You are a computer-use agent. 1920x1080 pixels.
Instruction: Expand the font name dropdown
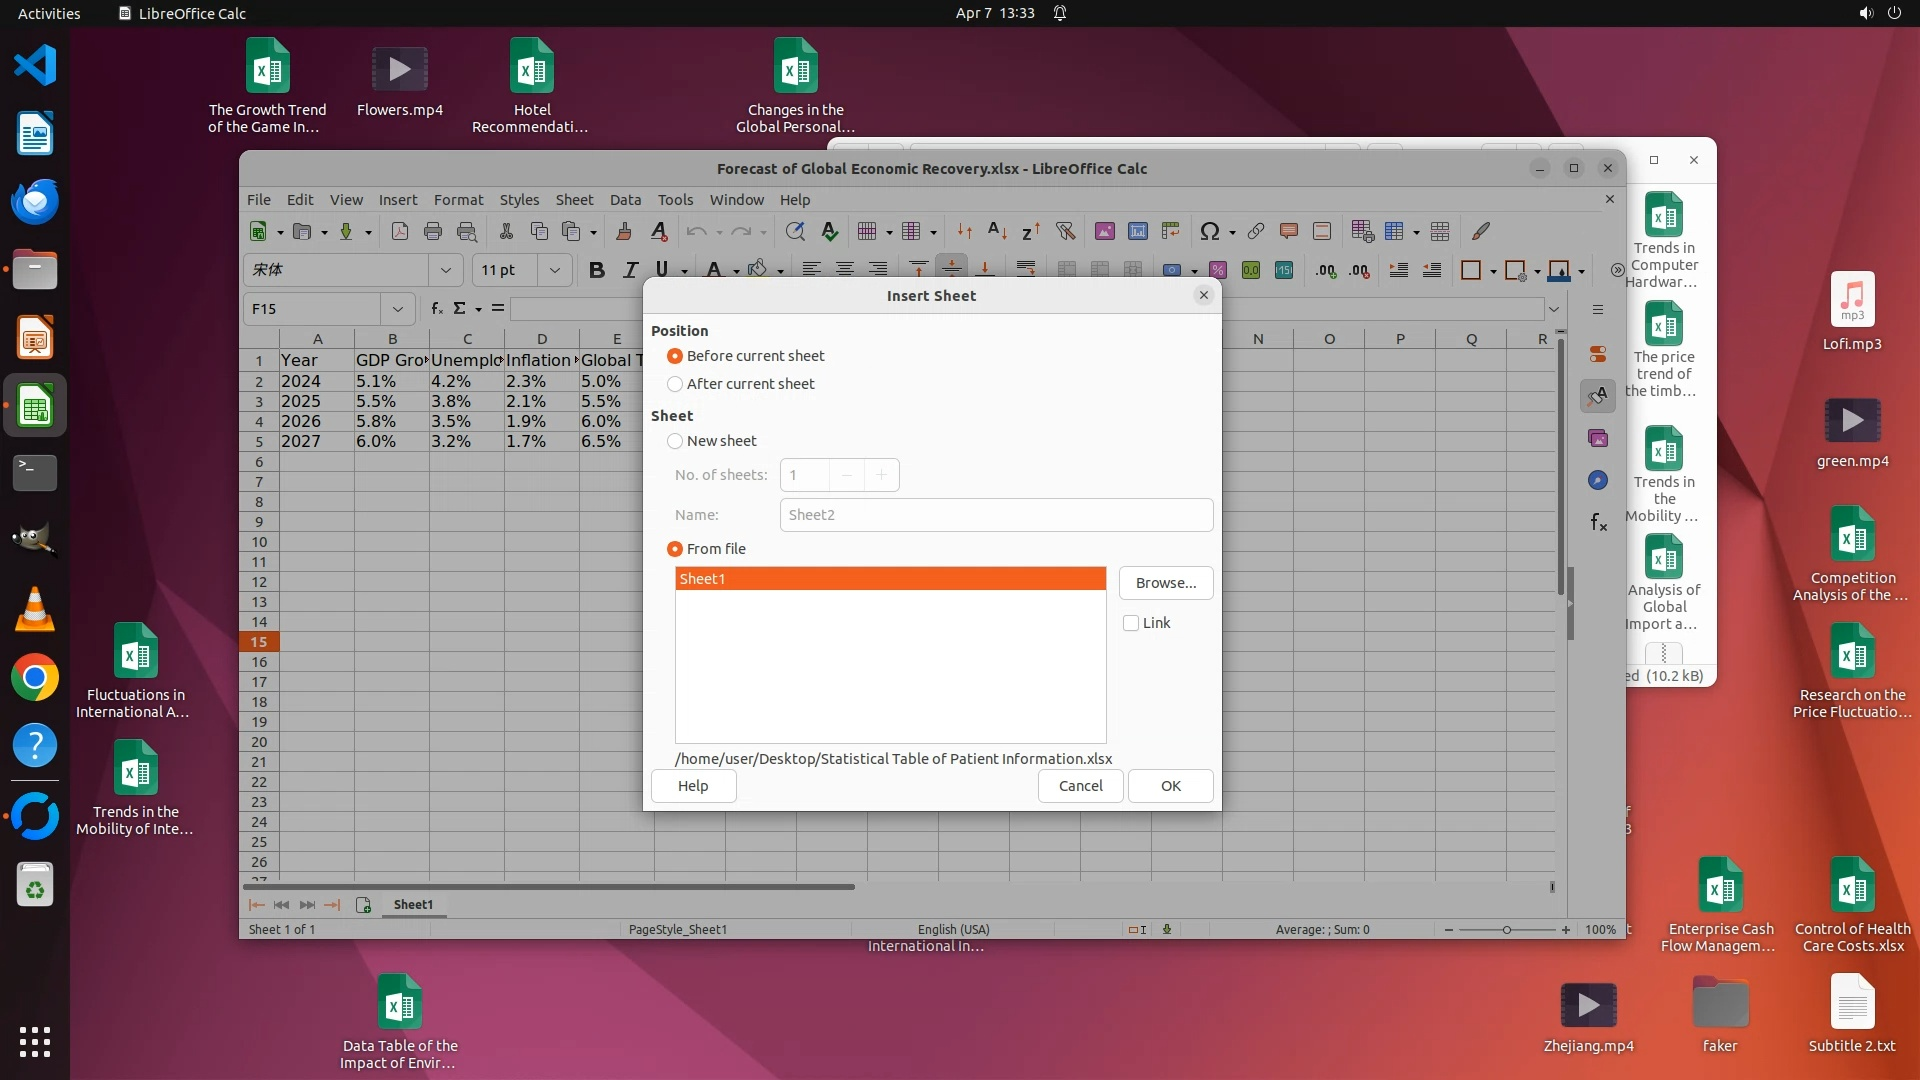coord(446,270)
